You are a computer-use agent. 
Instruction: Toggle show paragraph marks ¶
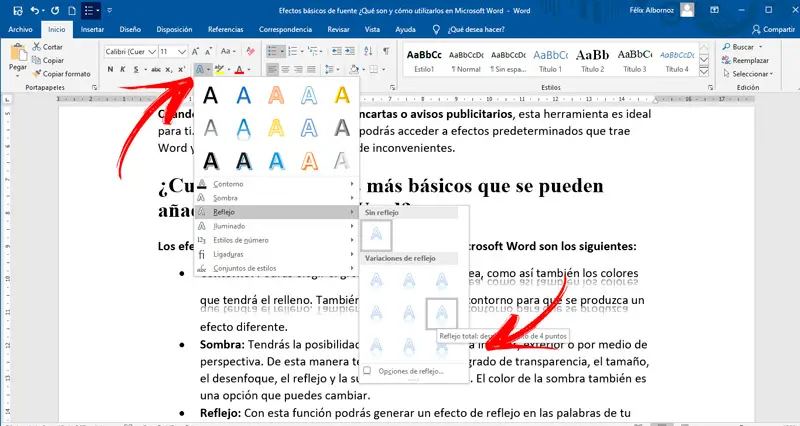click(386, 51)
